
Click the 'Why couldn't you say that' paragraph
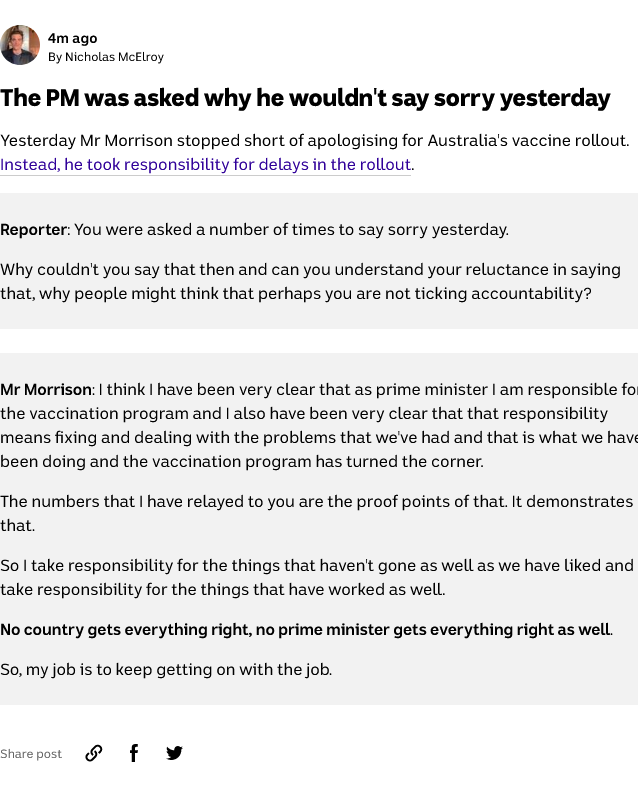310,282
